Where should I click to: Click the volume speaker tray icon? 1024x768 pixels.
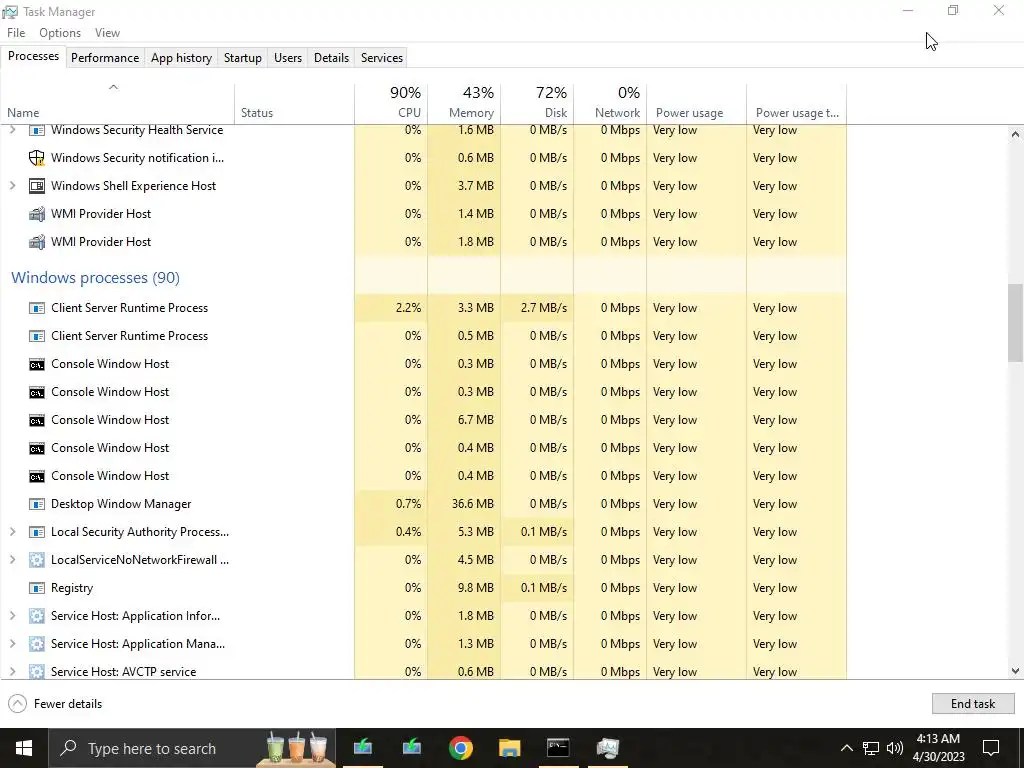point(895,748)
